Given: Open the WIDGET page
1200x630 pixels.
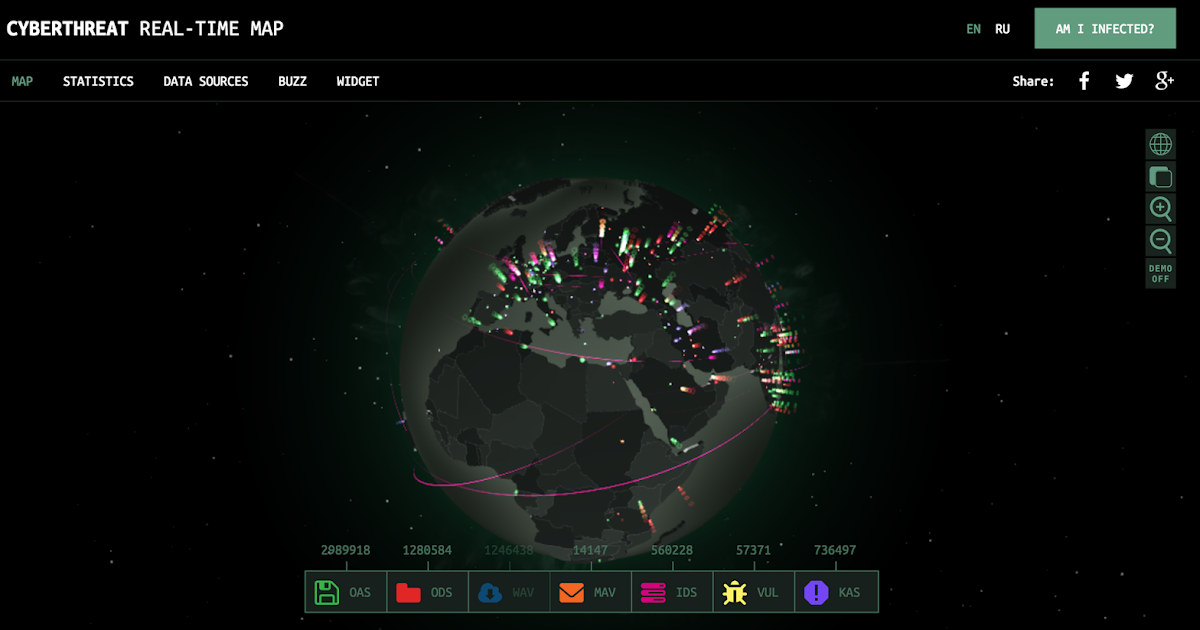Looking at the screenshot, I should pyautogui.click(x=357, y=81).
